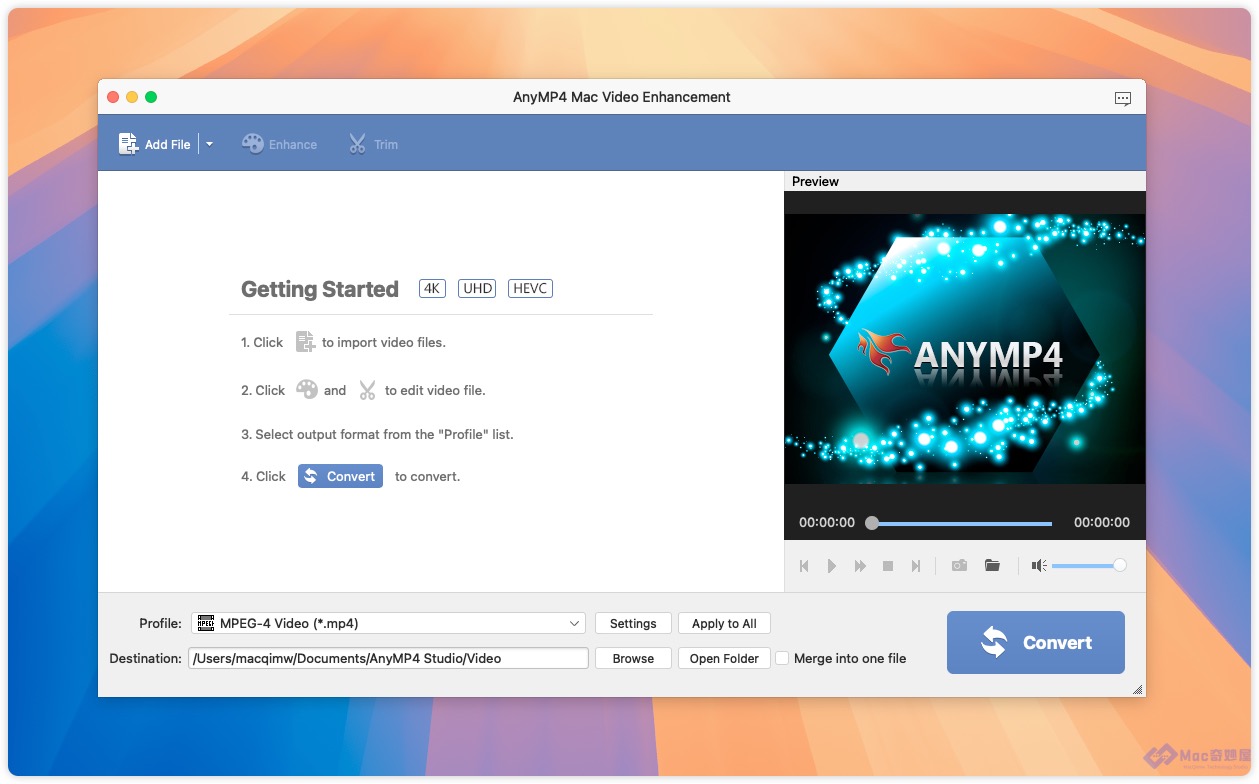Open the feedback message icon in title bar
This screenshot has height=784, width=1259.
point(1123,98)
